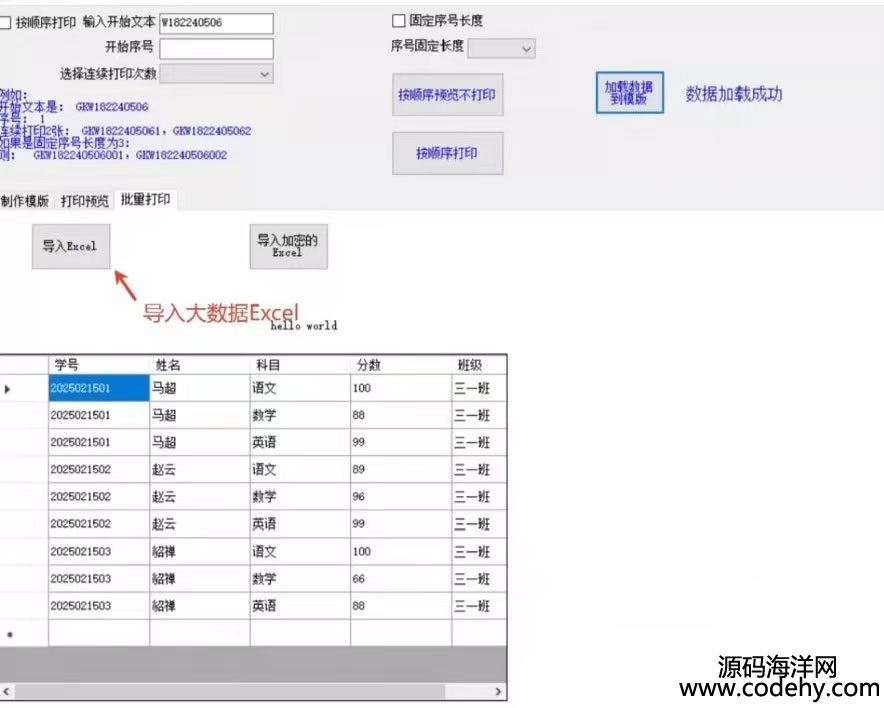884x708 pixels.
Task: Select the first row's arrow indicator
Action: [x=9, y=388]
